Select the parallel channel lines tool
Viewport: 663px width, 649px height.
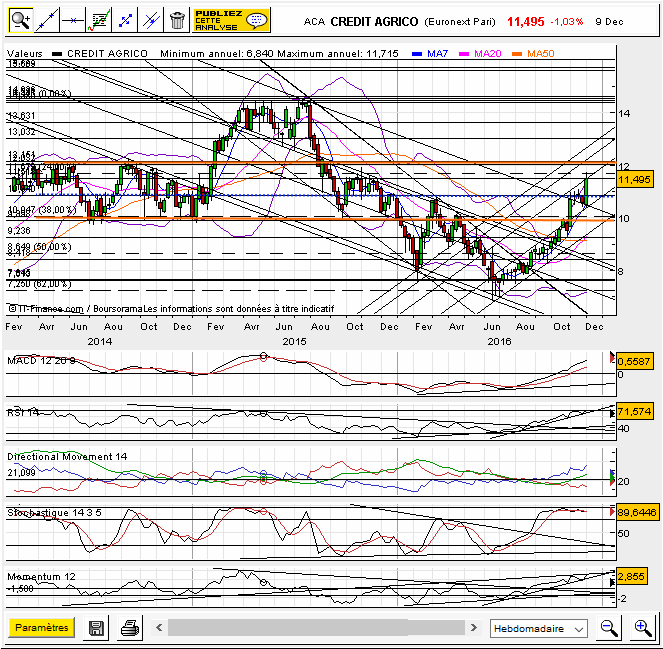pos(151,19)
